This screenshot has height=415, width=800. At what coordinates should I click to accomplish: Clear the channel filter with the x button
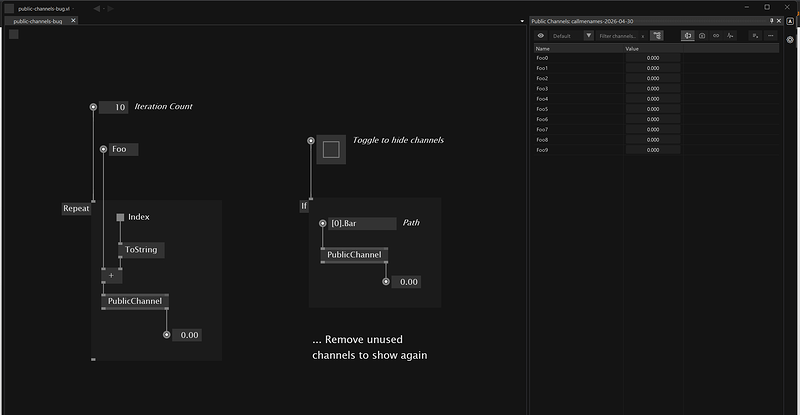[x=643, y=36]
